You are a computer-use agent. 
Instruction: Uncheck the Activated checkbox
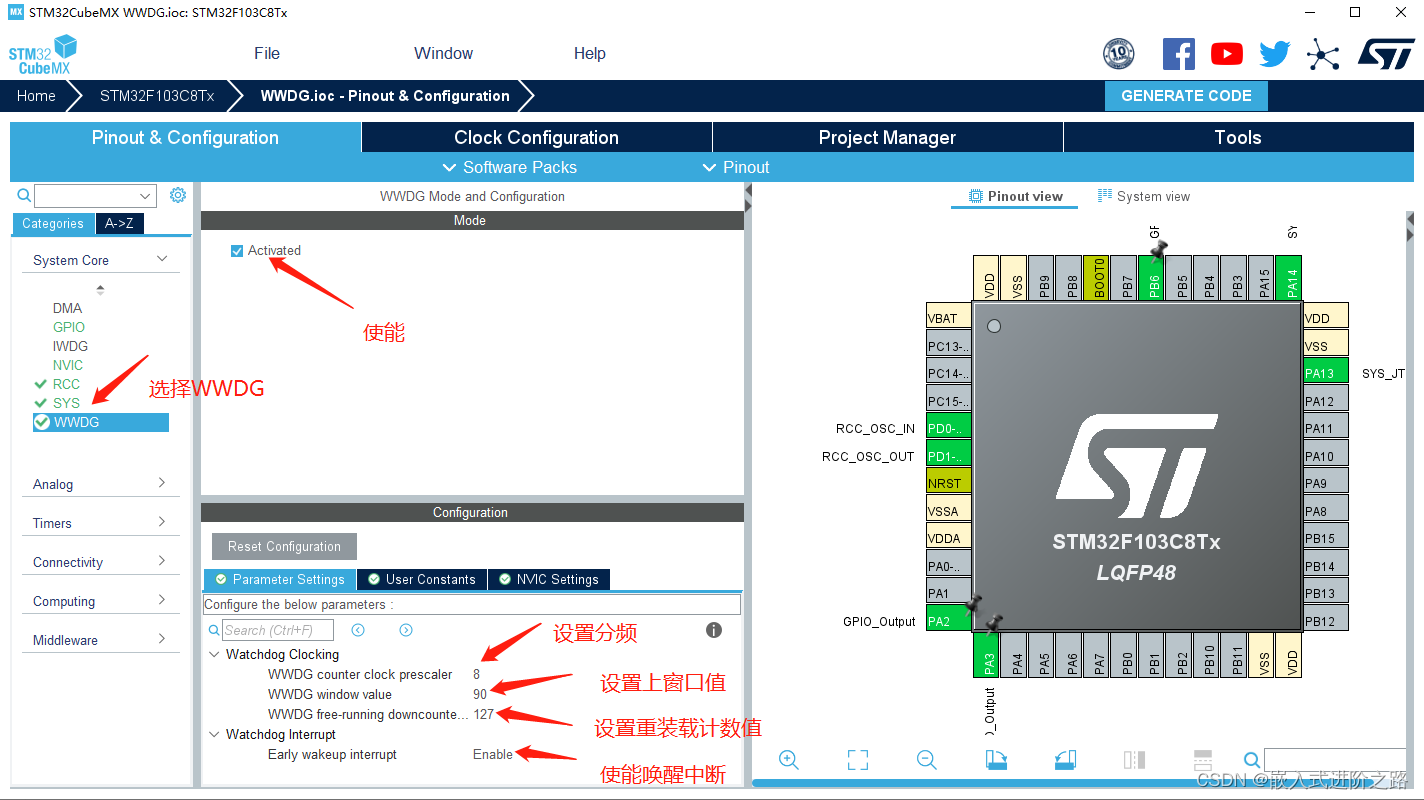pyautogui.click(x=237, y=251)
